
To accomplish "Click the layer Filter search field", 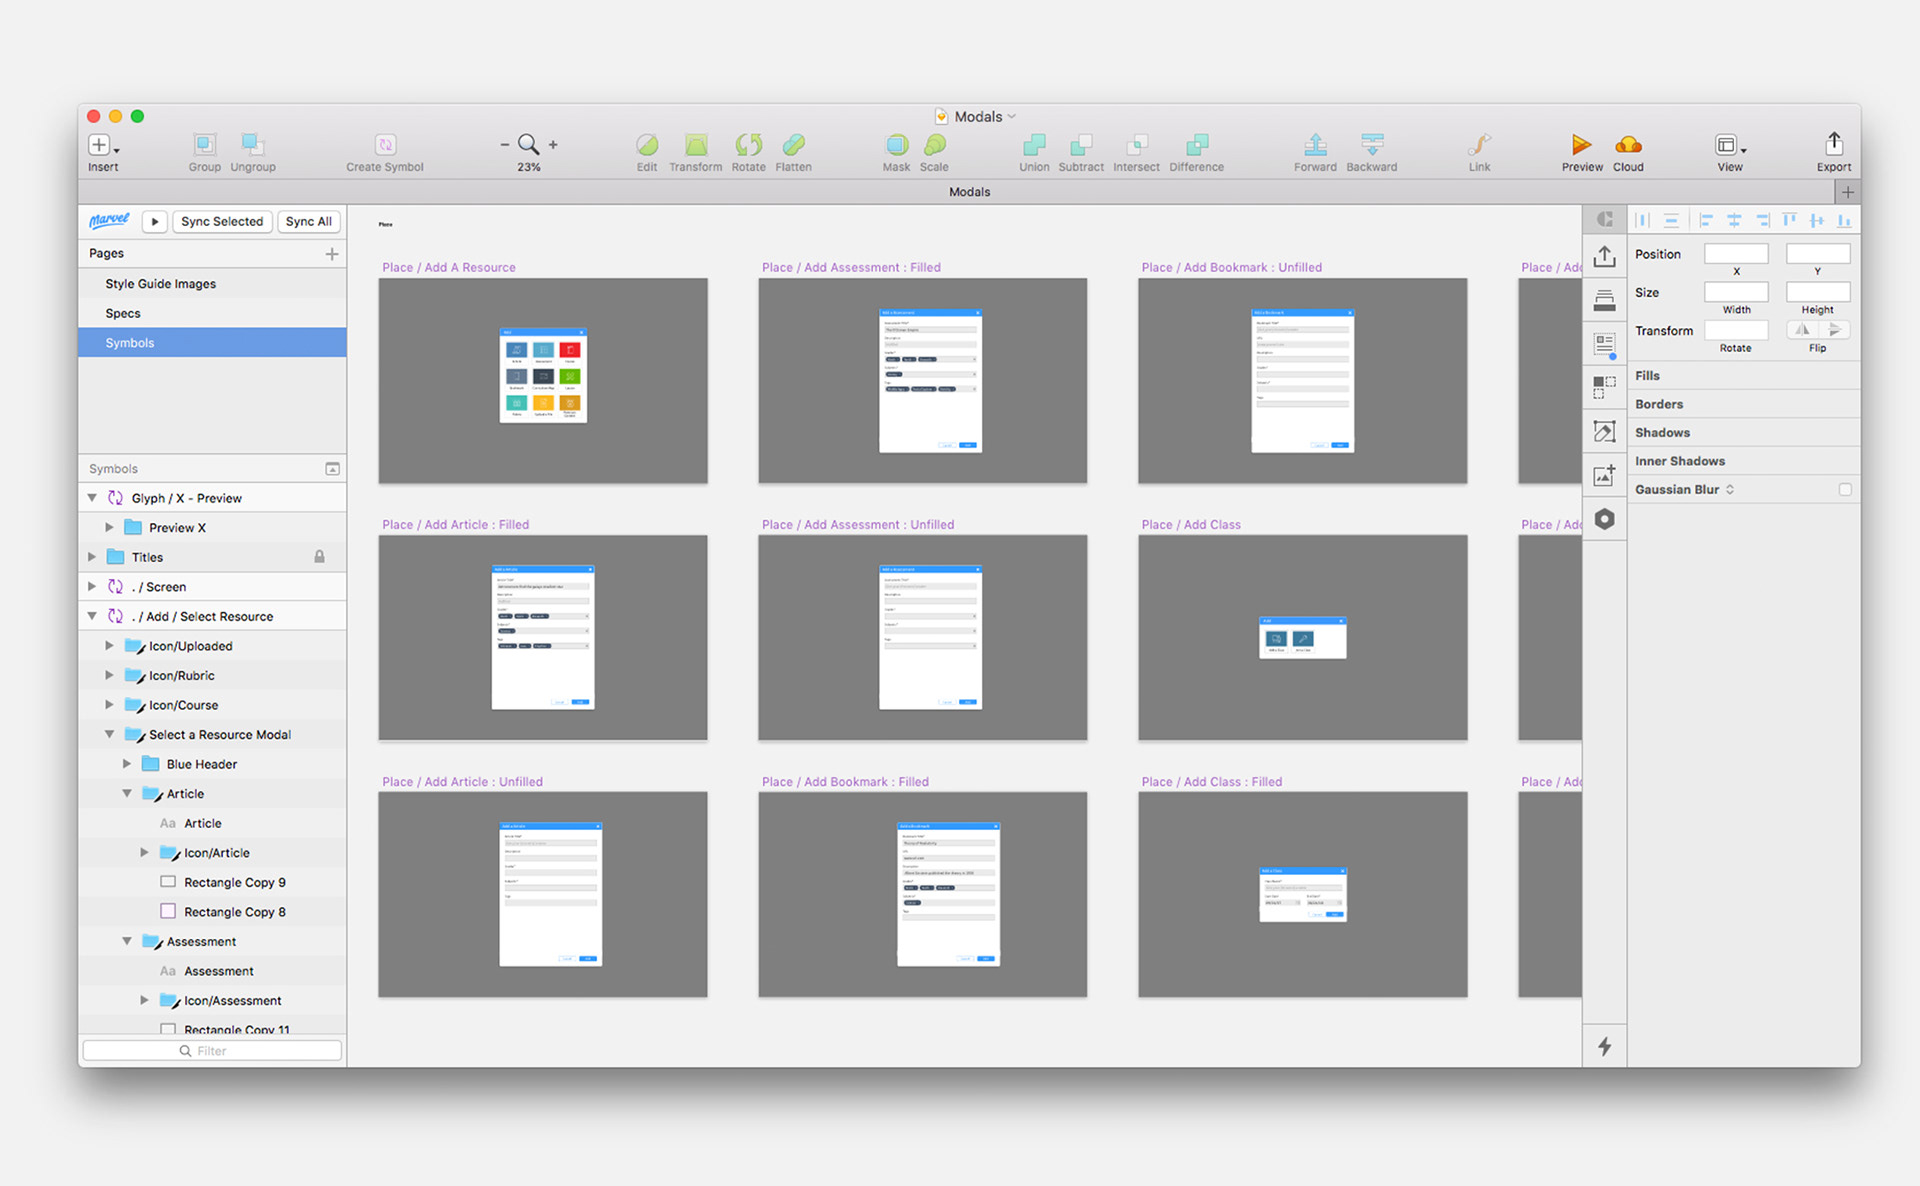I will tap(212, 1050).
